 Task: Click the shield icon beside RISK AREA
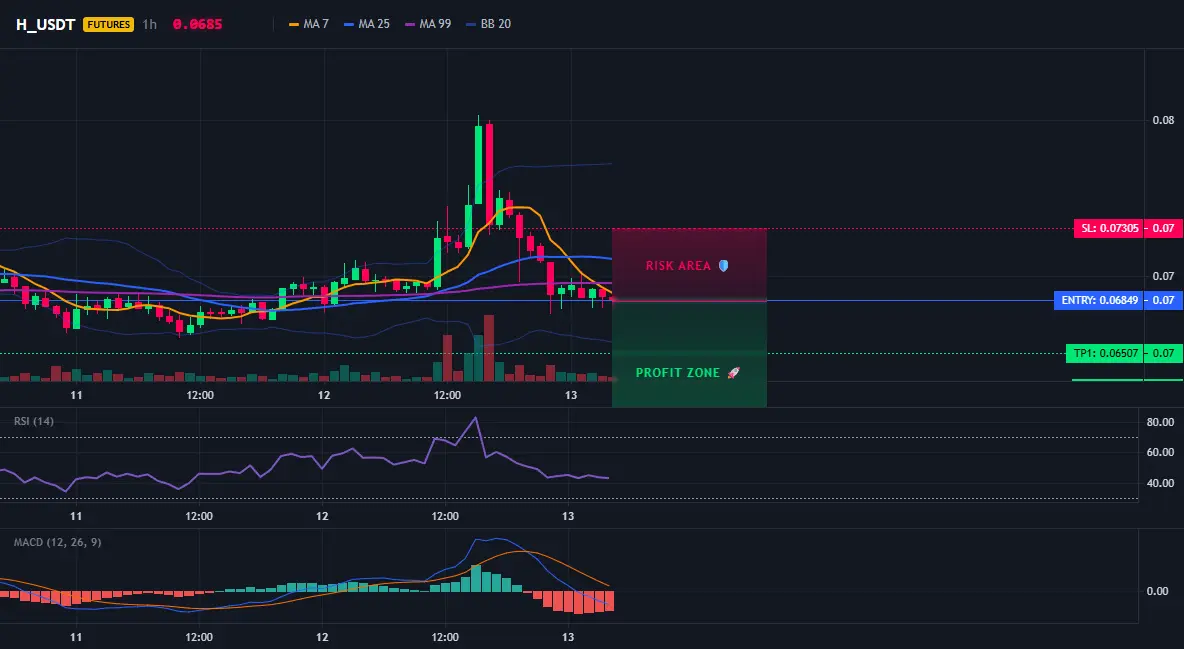coord(723,266)
